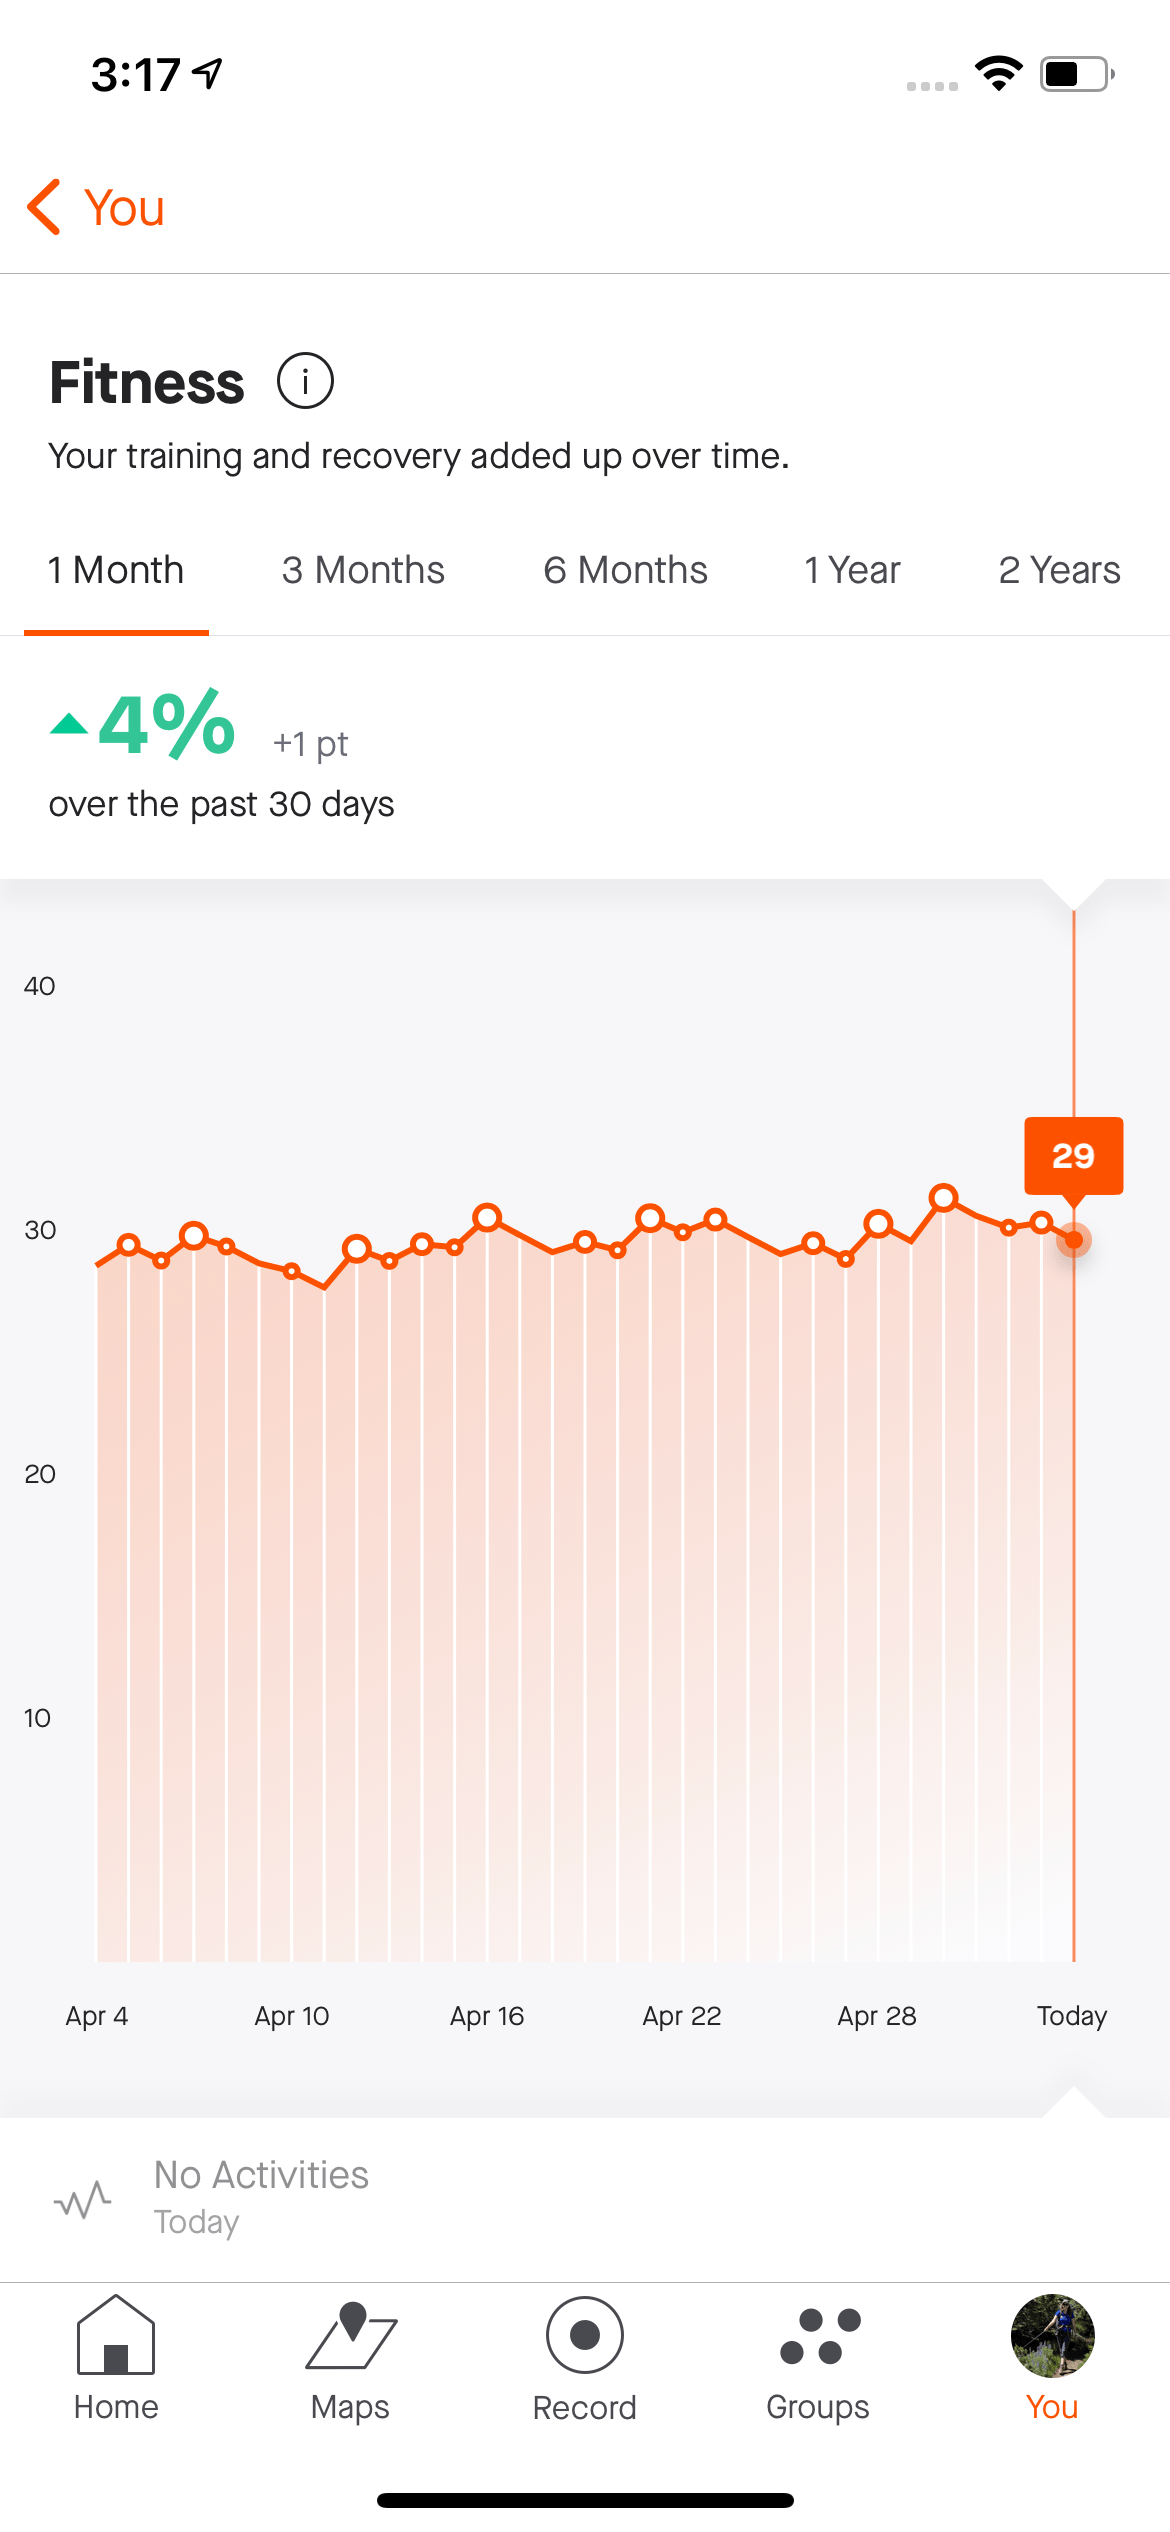Tap the activity waveform icon beside No Activities
The image size is (1170, 2532).
click(82, 2200)
